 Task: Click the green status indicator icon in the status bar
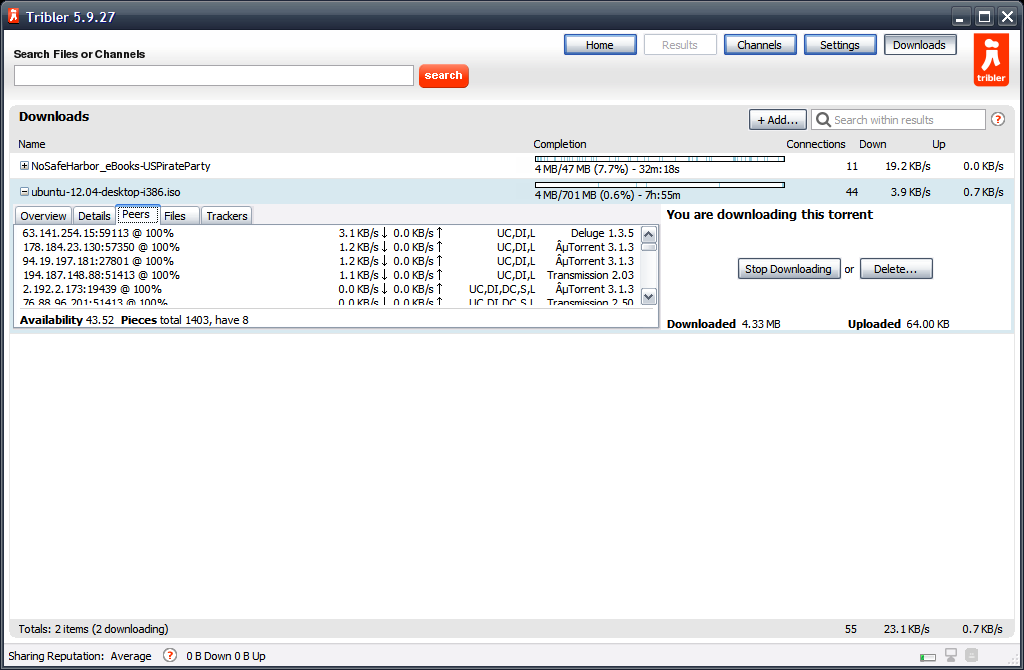click(x=927, y=657)
